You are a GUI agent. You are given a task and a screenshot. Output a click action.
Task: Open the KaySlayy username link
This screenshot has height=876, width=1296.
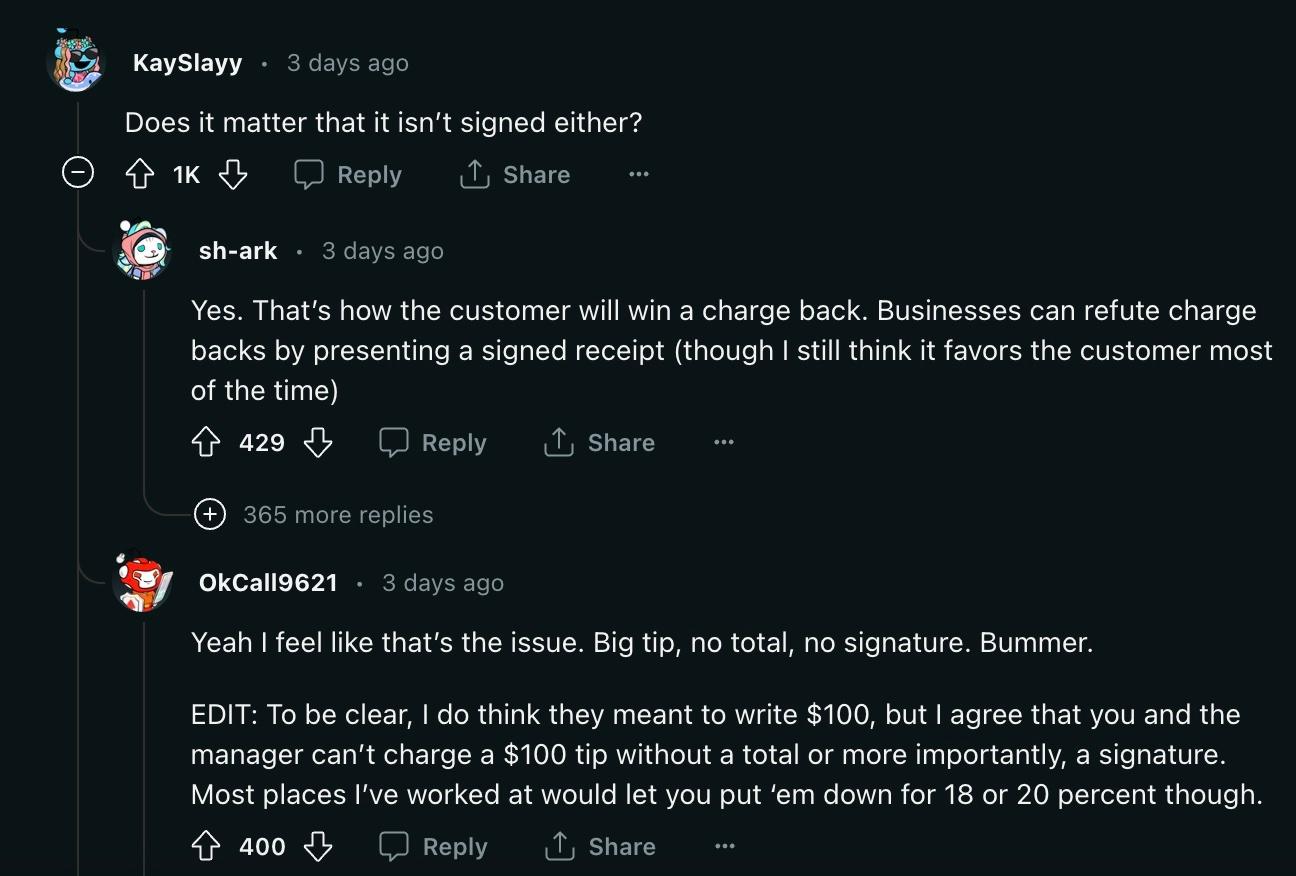click(x=187, y=63)
